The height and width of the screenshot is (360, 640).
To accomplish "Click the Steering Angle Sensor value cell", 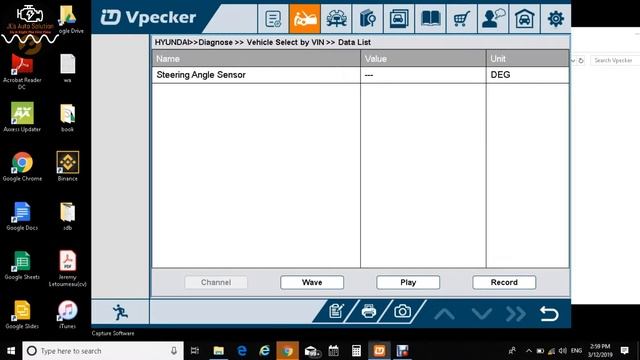I will click(423, 75).
